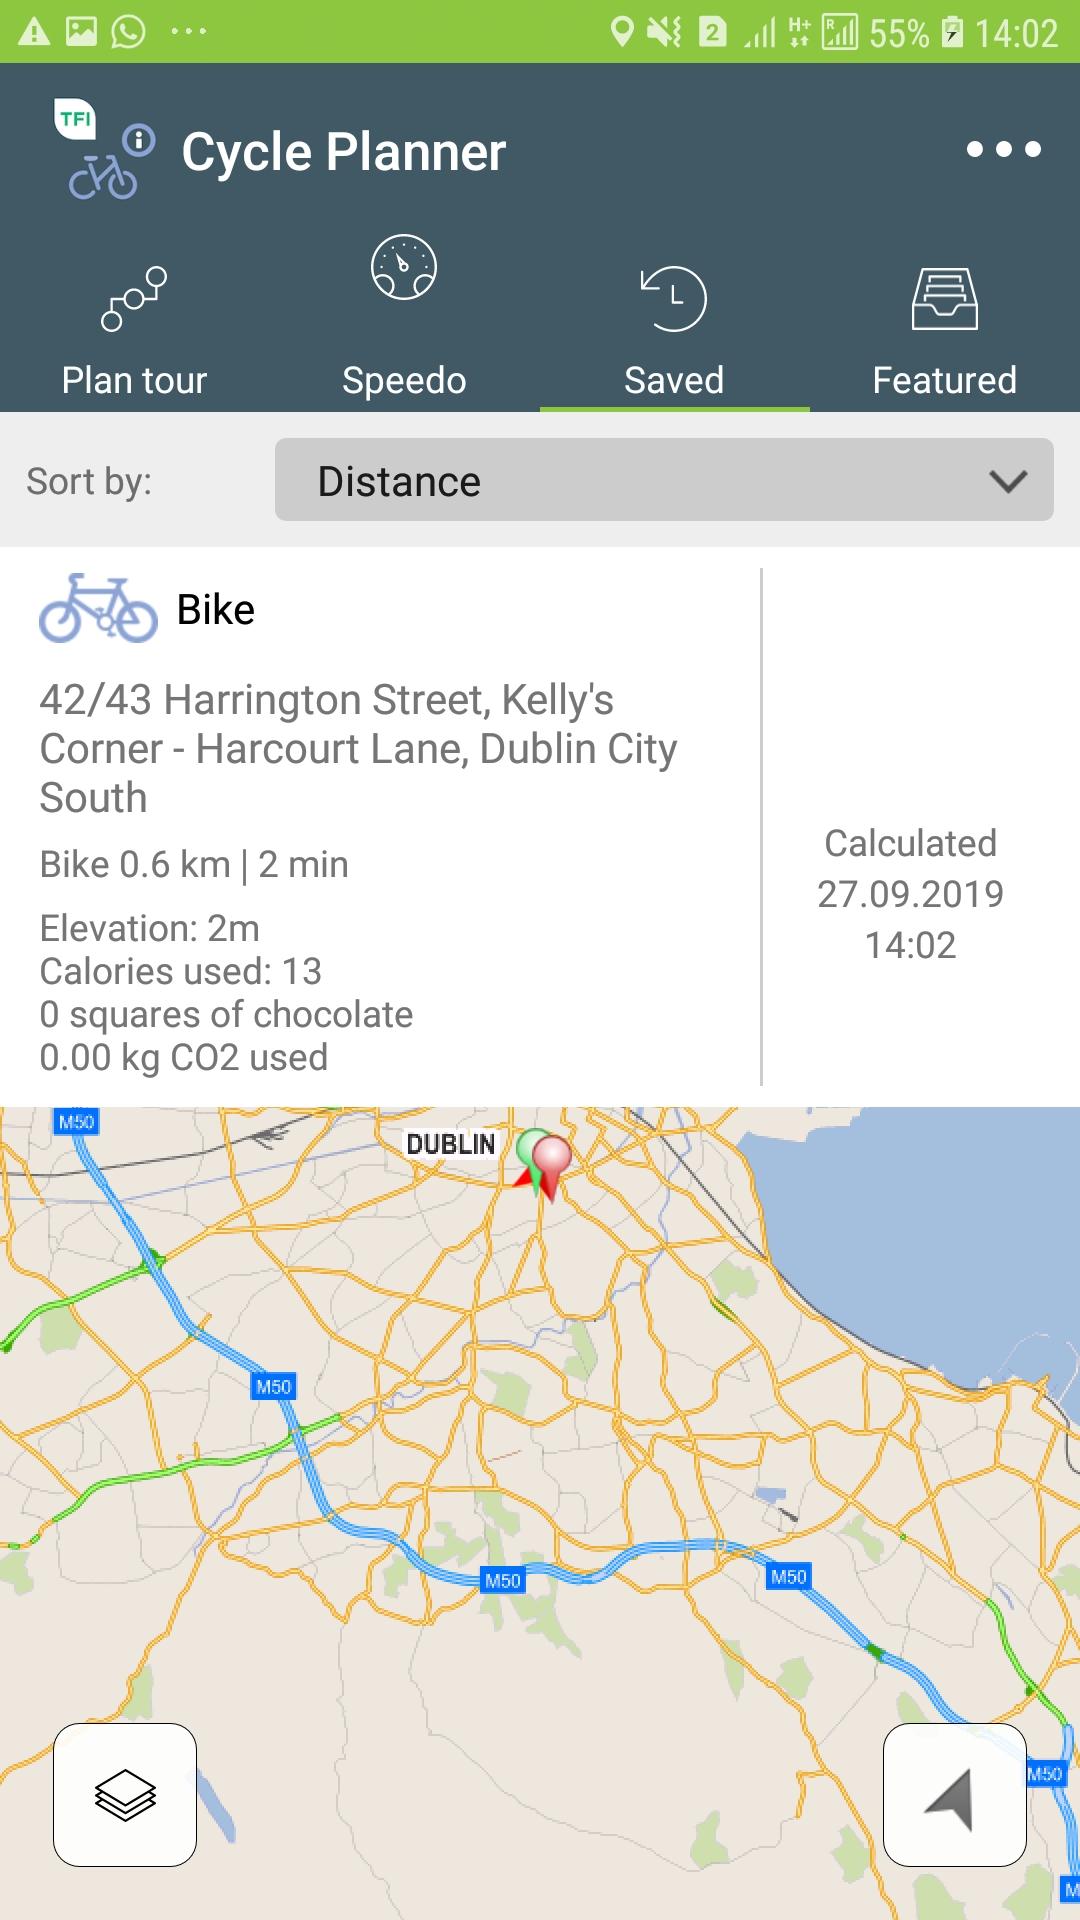The image size is (1080, 1920).
Task: Tap the red destination map pin
Action: 551,1160
